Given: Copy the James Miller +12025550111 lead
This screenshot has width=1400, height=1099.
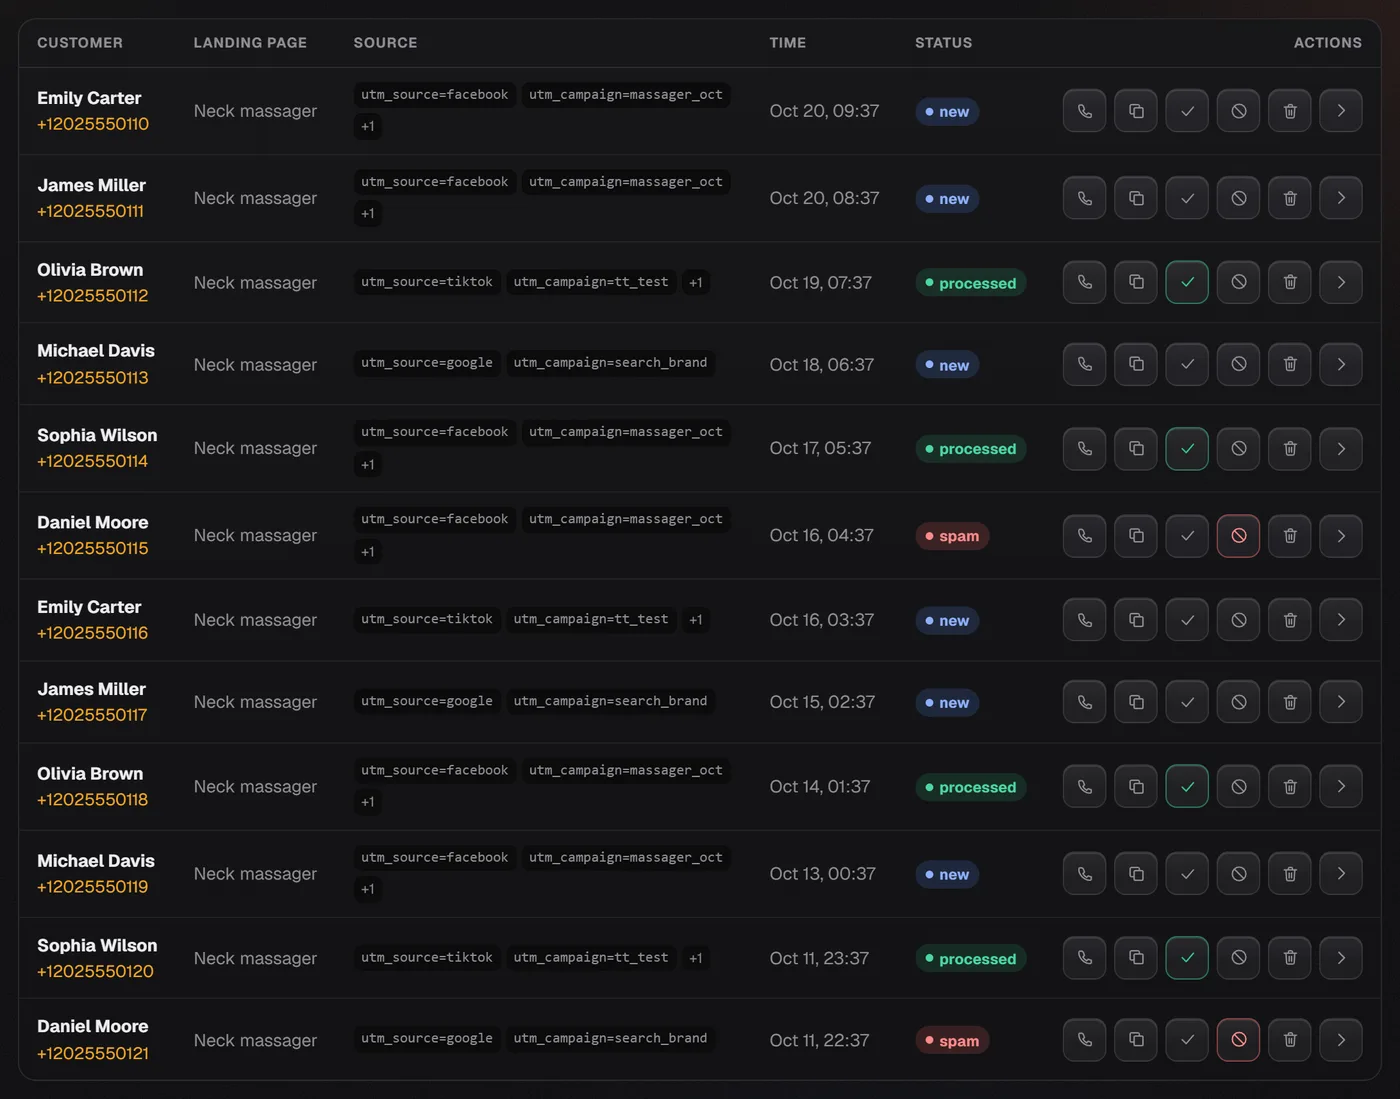Looking at the screenshot, I should [x=1136, y=198].
